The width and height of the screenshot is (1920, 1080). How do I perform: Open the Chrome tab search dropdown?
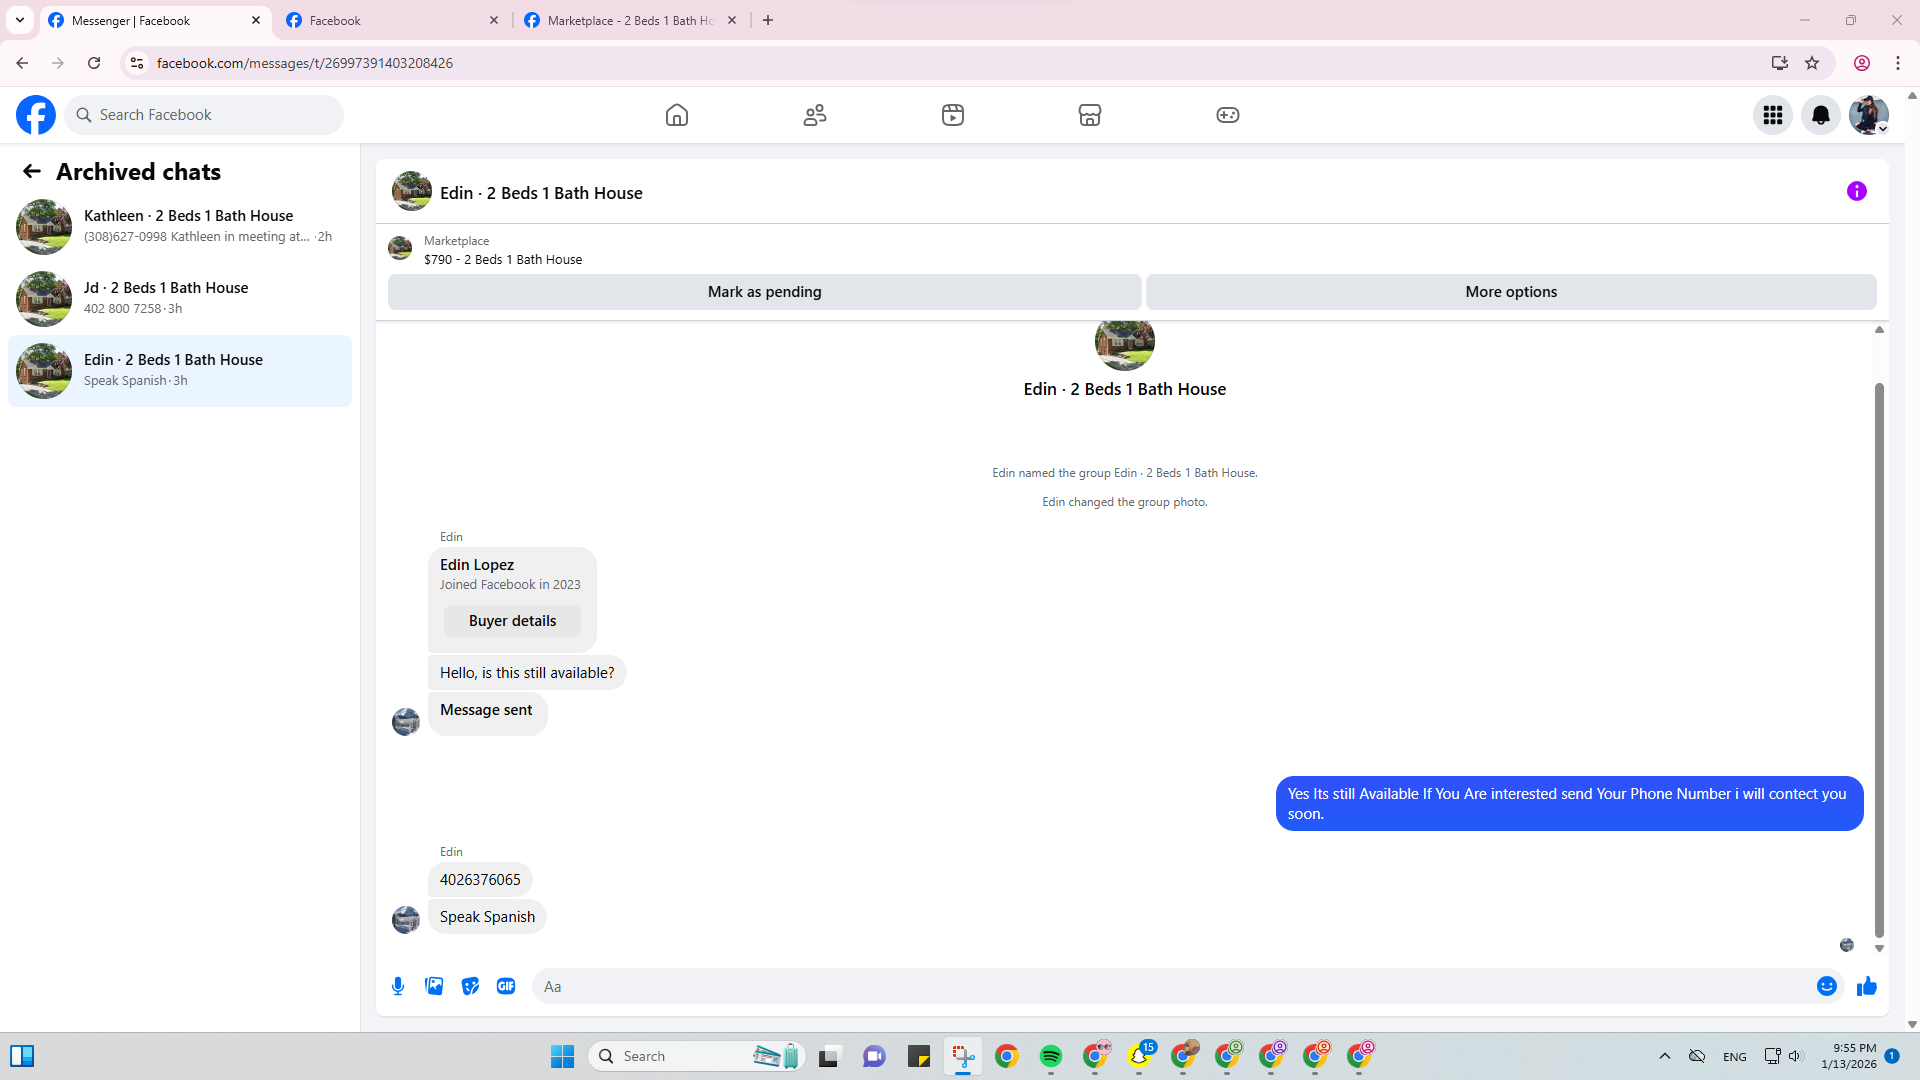coord(19,20)
